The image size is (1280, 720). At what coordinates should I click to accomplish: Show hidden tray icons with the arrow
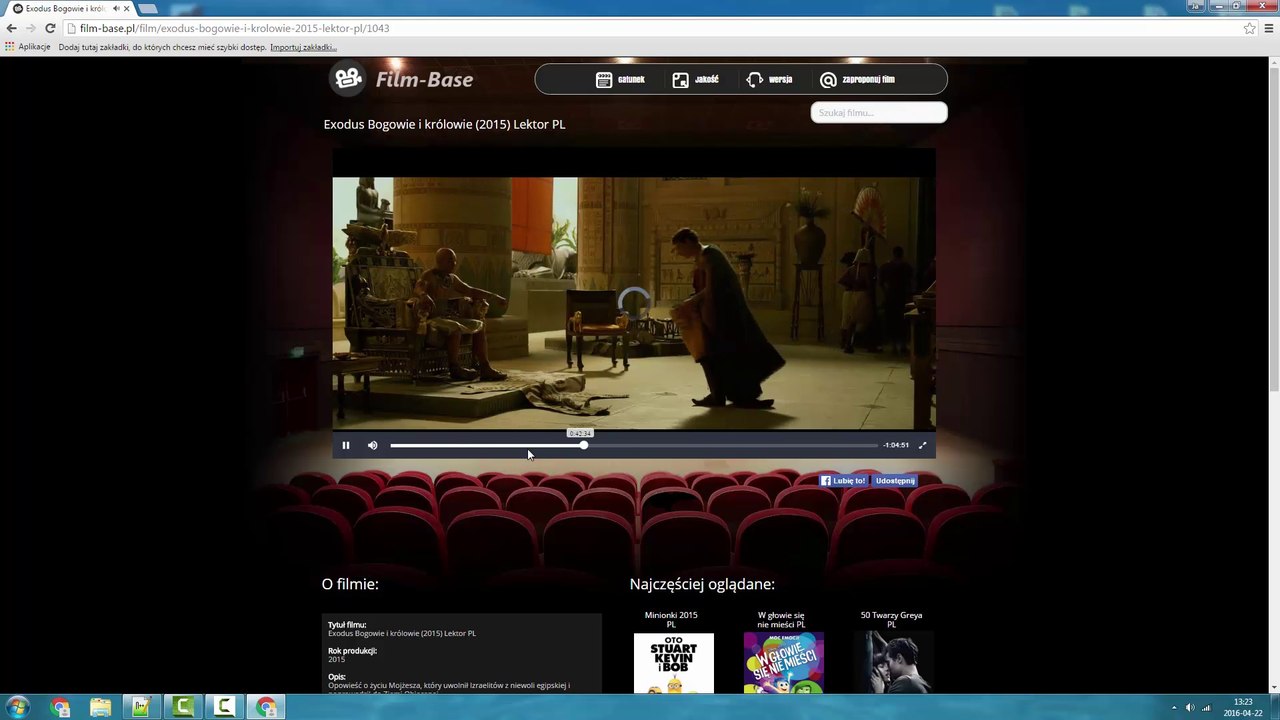(x=1174, y=708)
